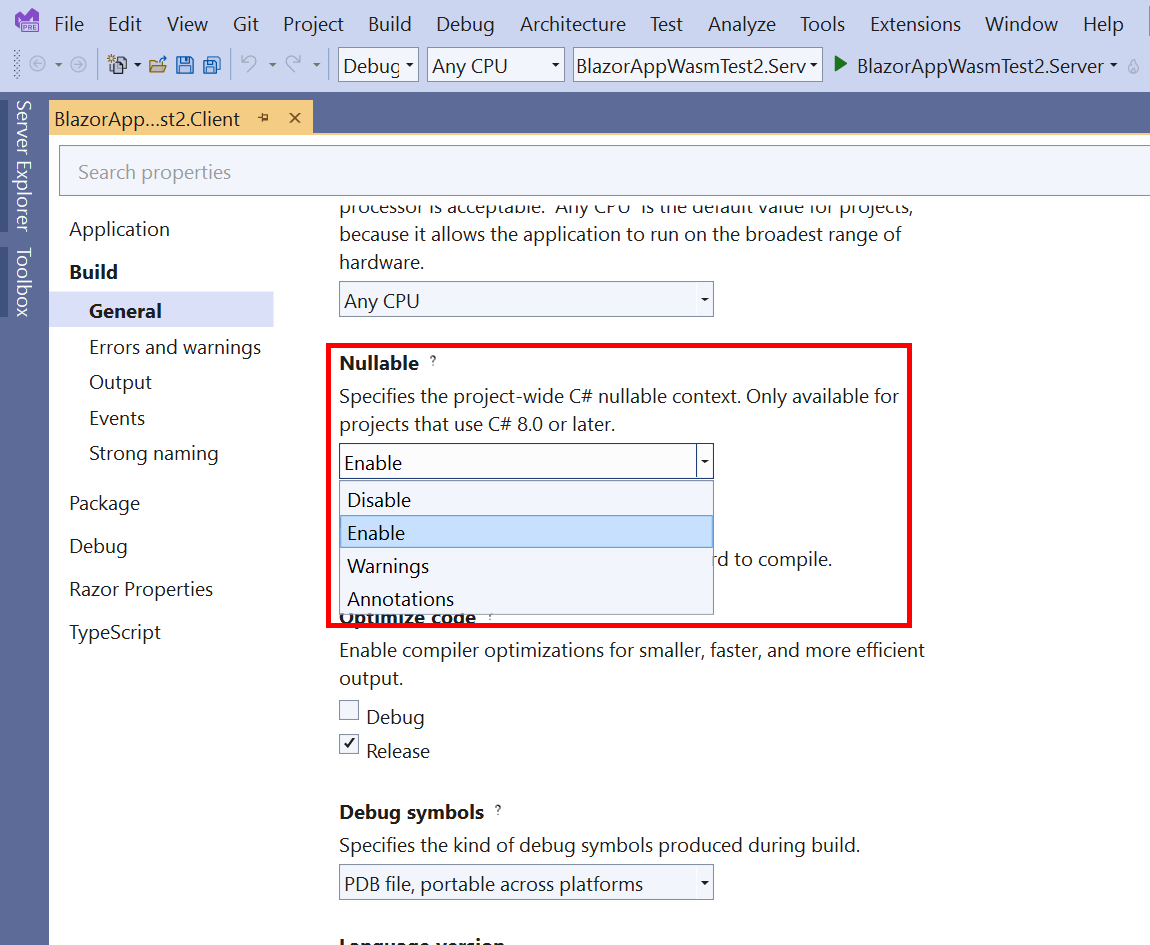
Task: Click the Debug symbols help question mark
Action: pyautogui.click(x=498, y=810)
